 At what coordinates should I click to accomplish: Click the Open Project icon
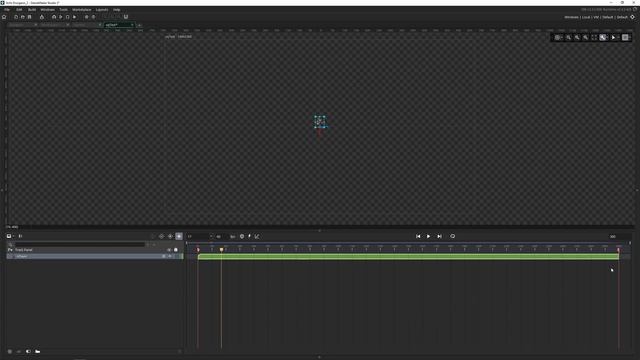click(x=22, y=17)
